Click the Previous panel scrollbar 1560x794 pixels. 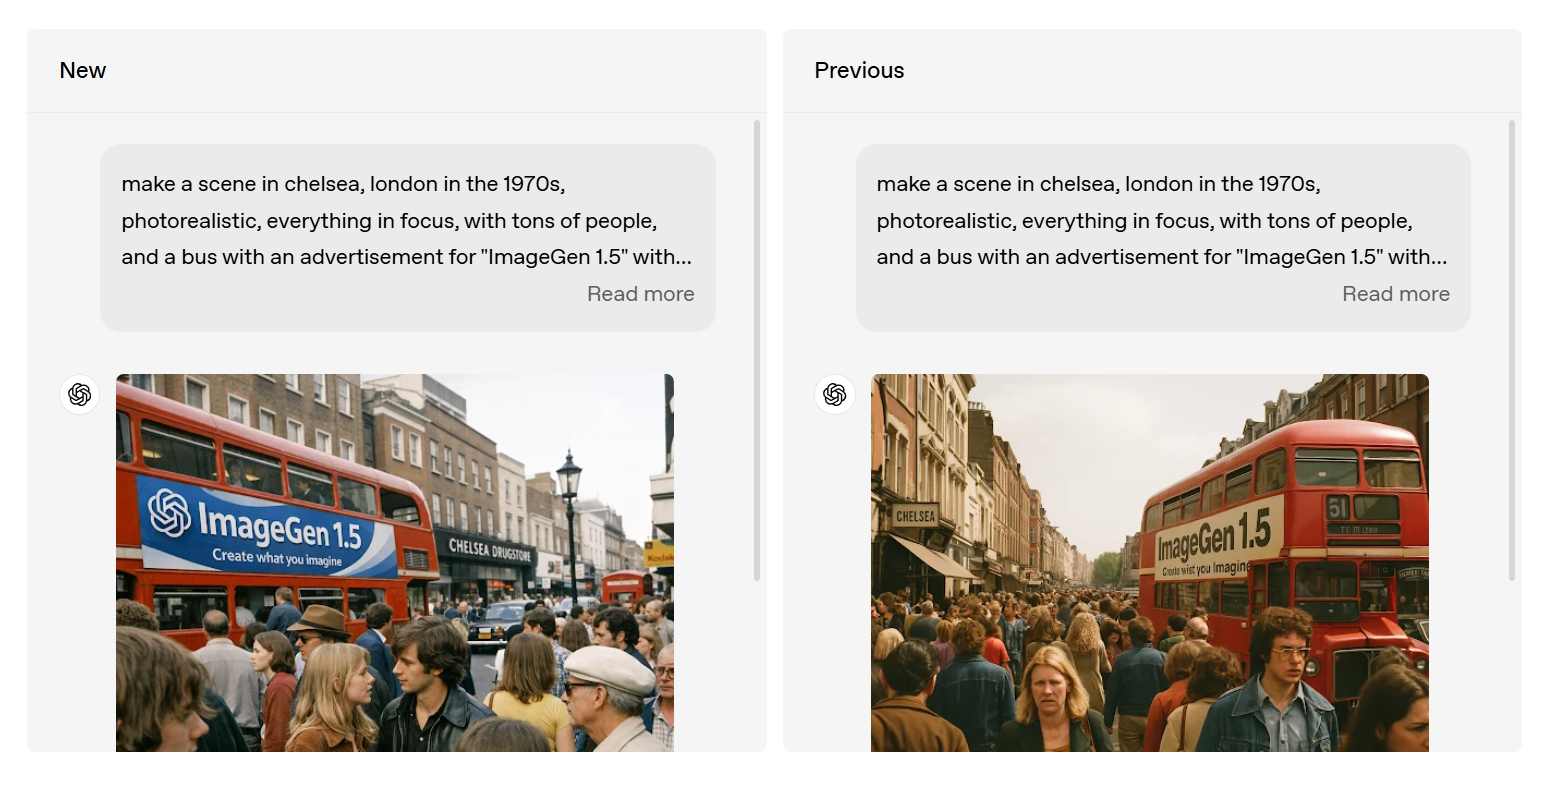tap(1512, 350)
